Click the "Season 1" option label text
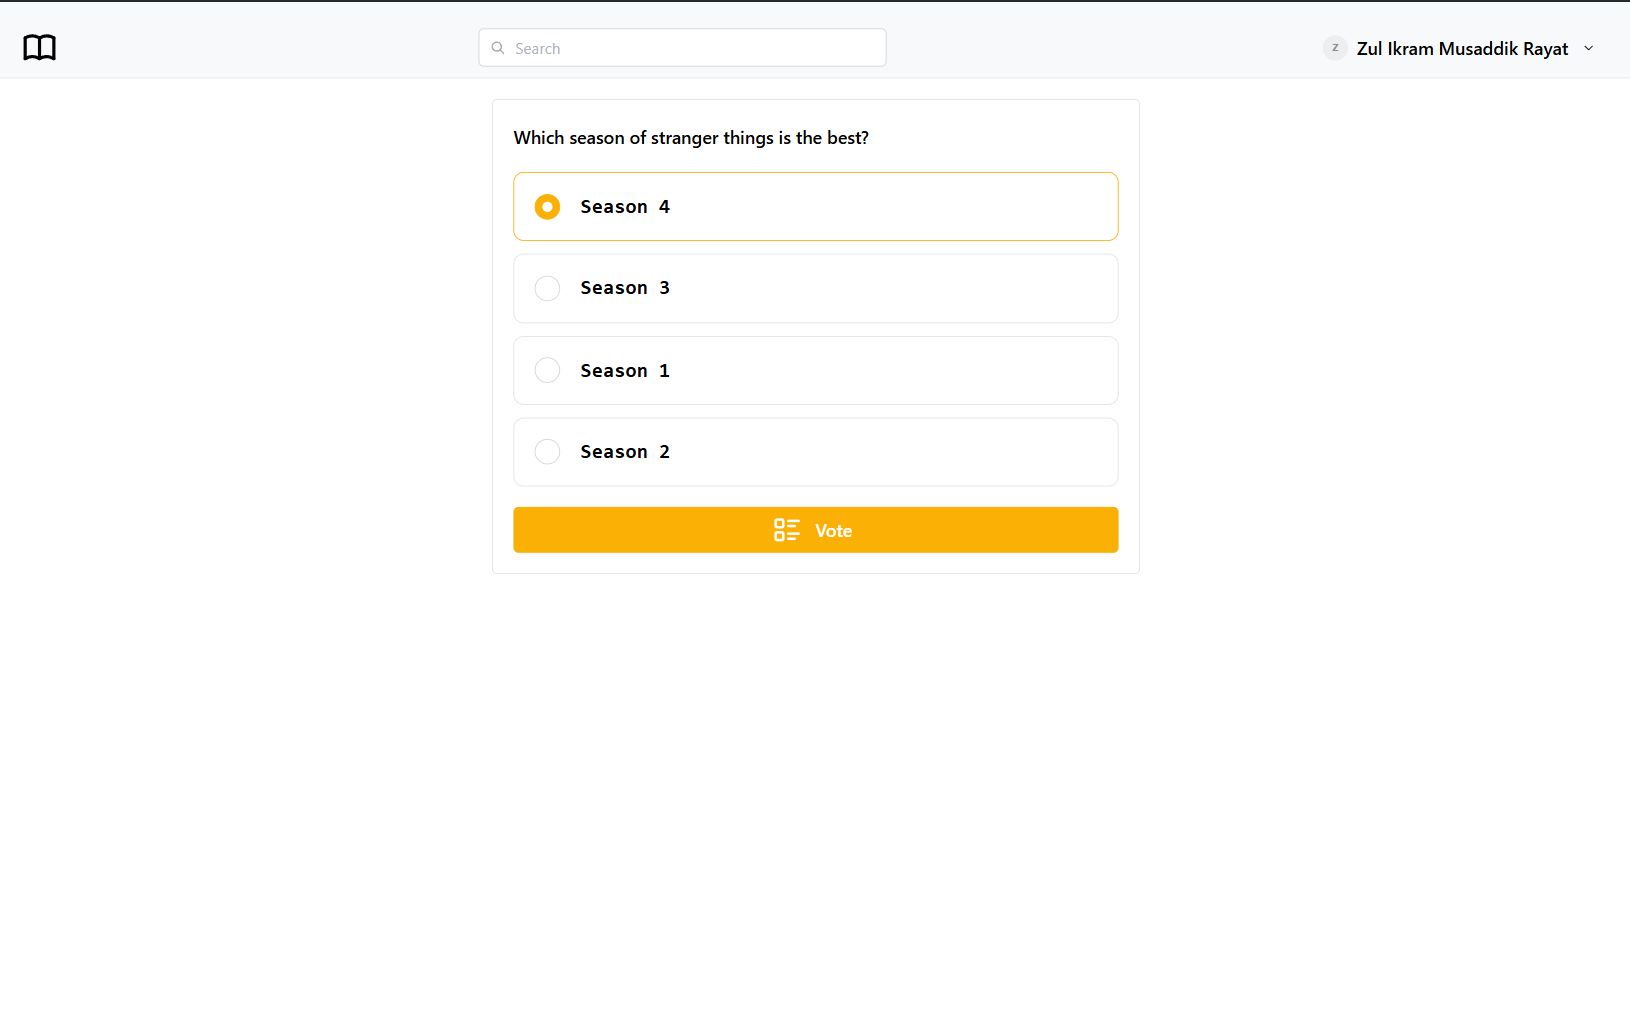 coord(625,371)
